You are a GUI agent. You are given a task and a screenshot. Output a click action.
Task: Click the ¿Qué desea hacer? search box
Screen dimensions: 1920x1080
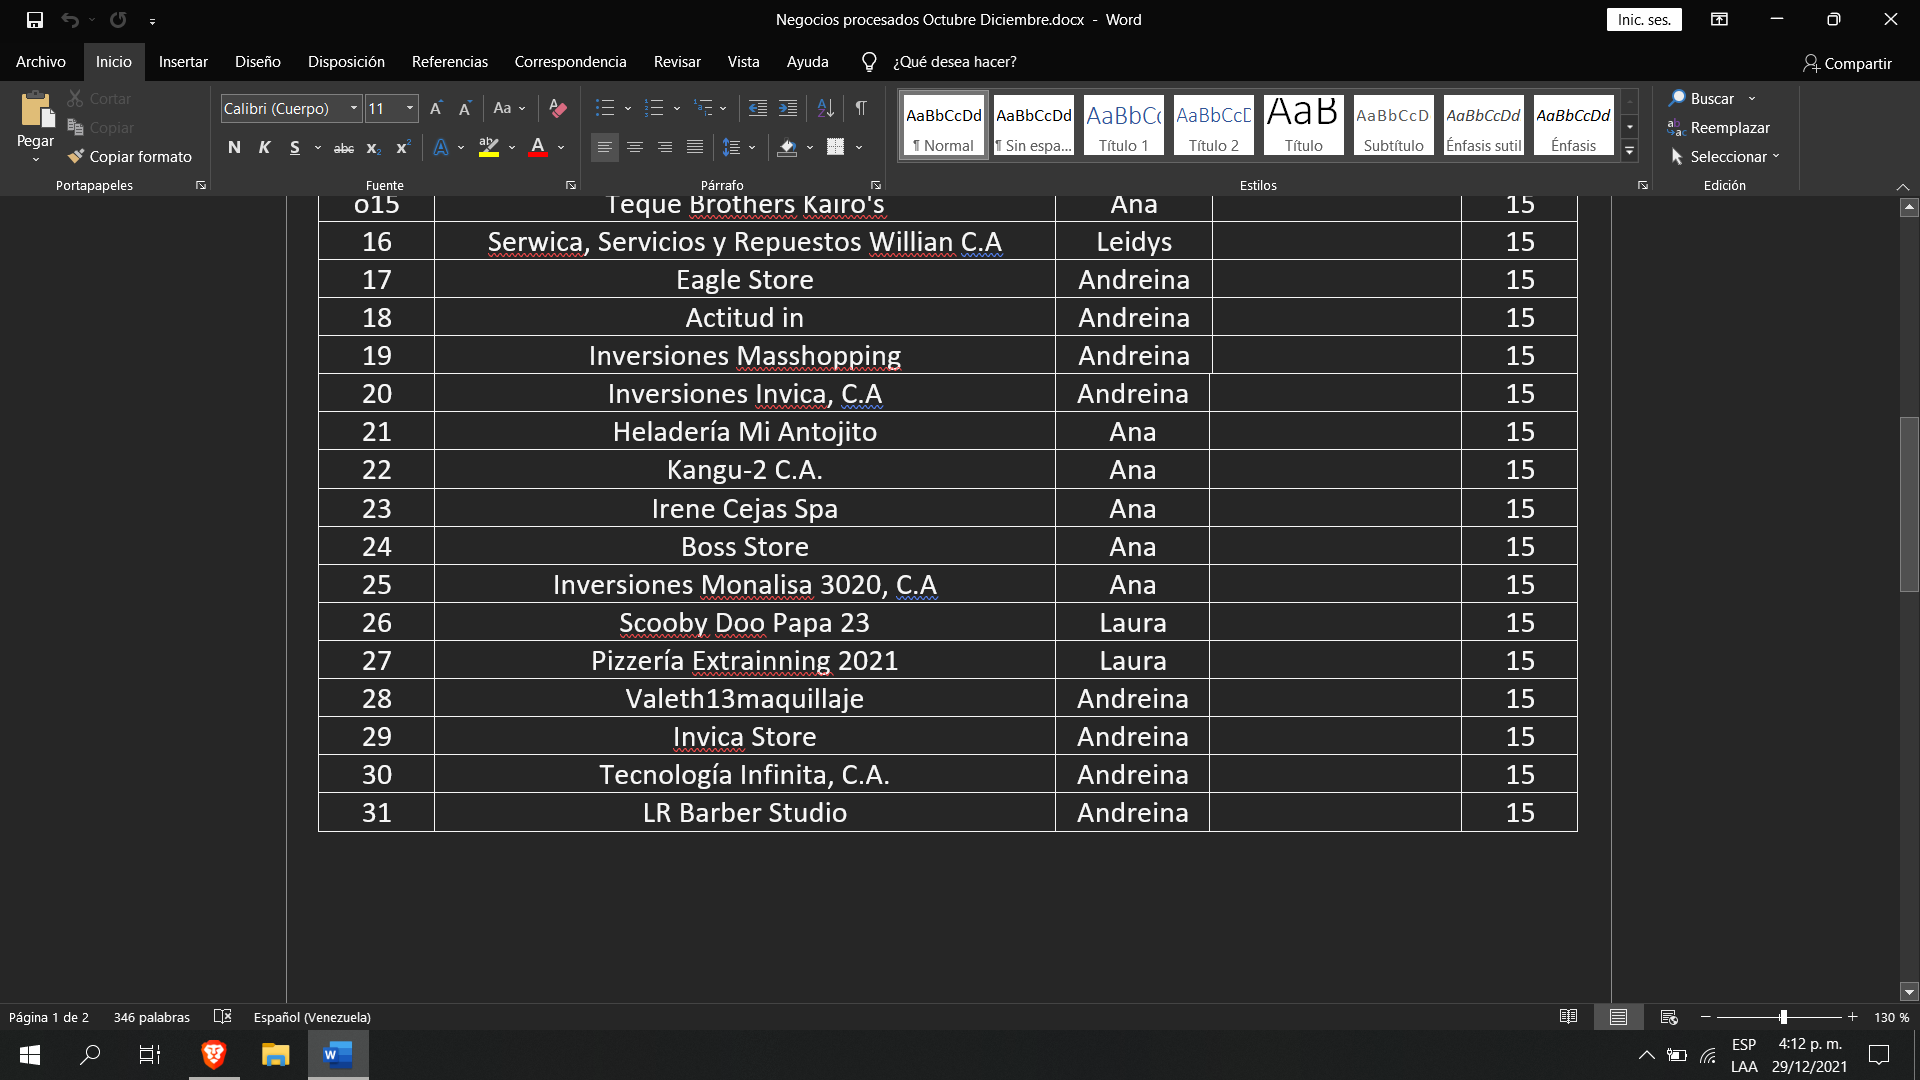tap(954, 62)
